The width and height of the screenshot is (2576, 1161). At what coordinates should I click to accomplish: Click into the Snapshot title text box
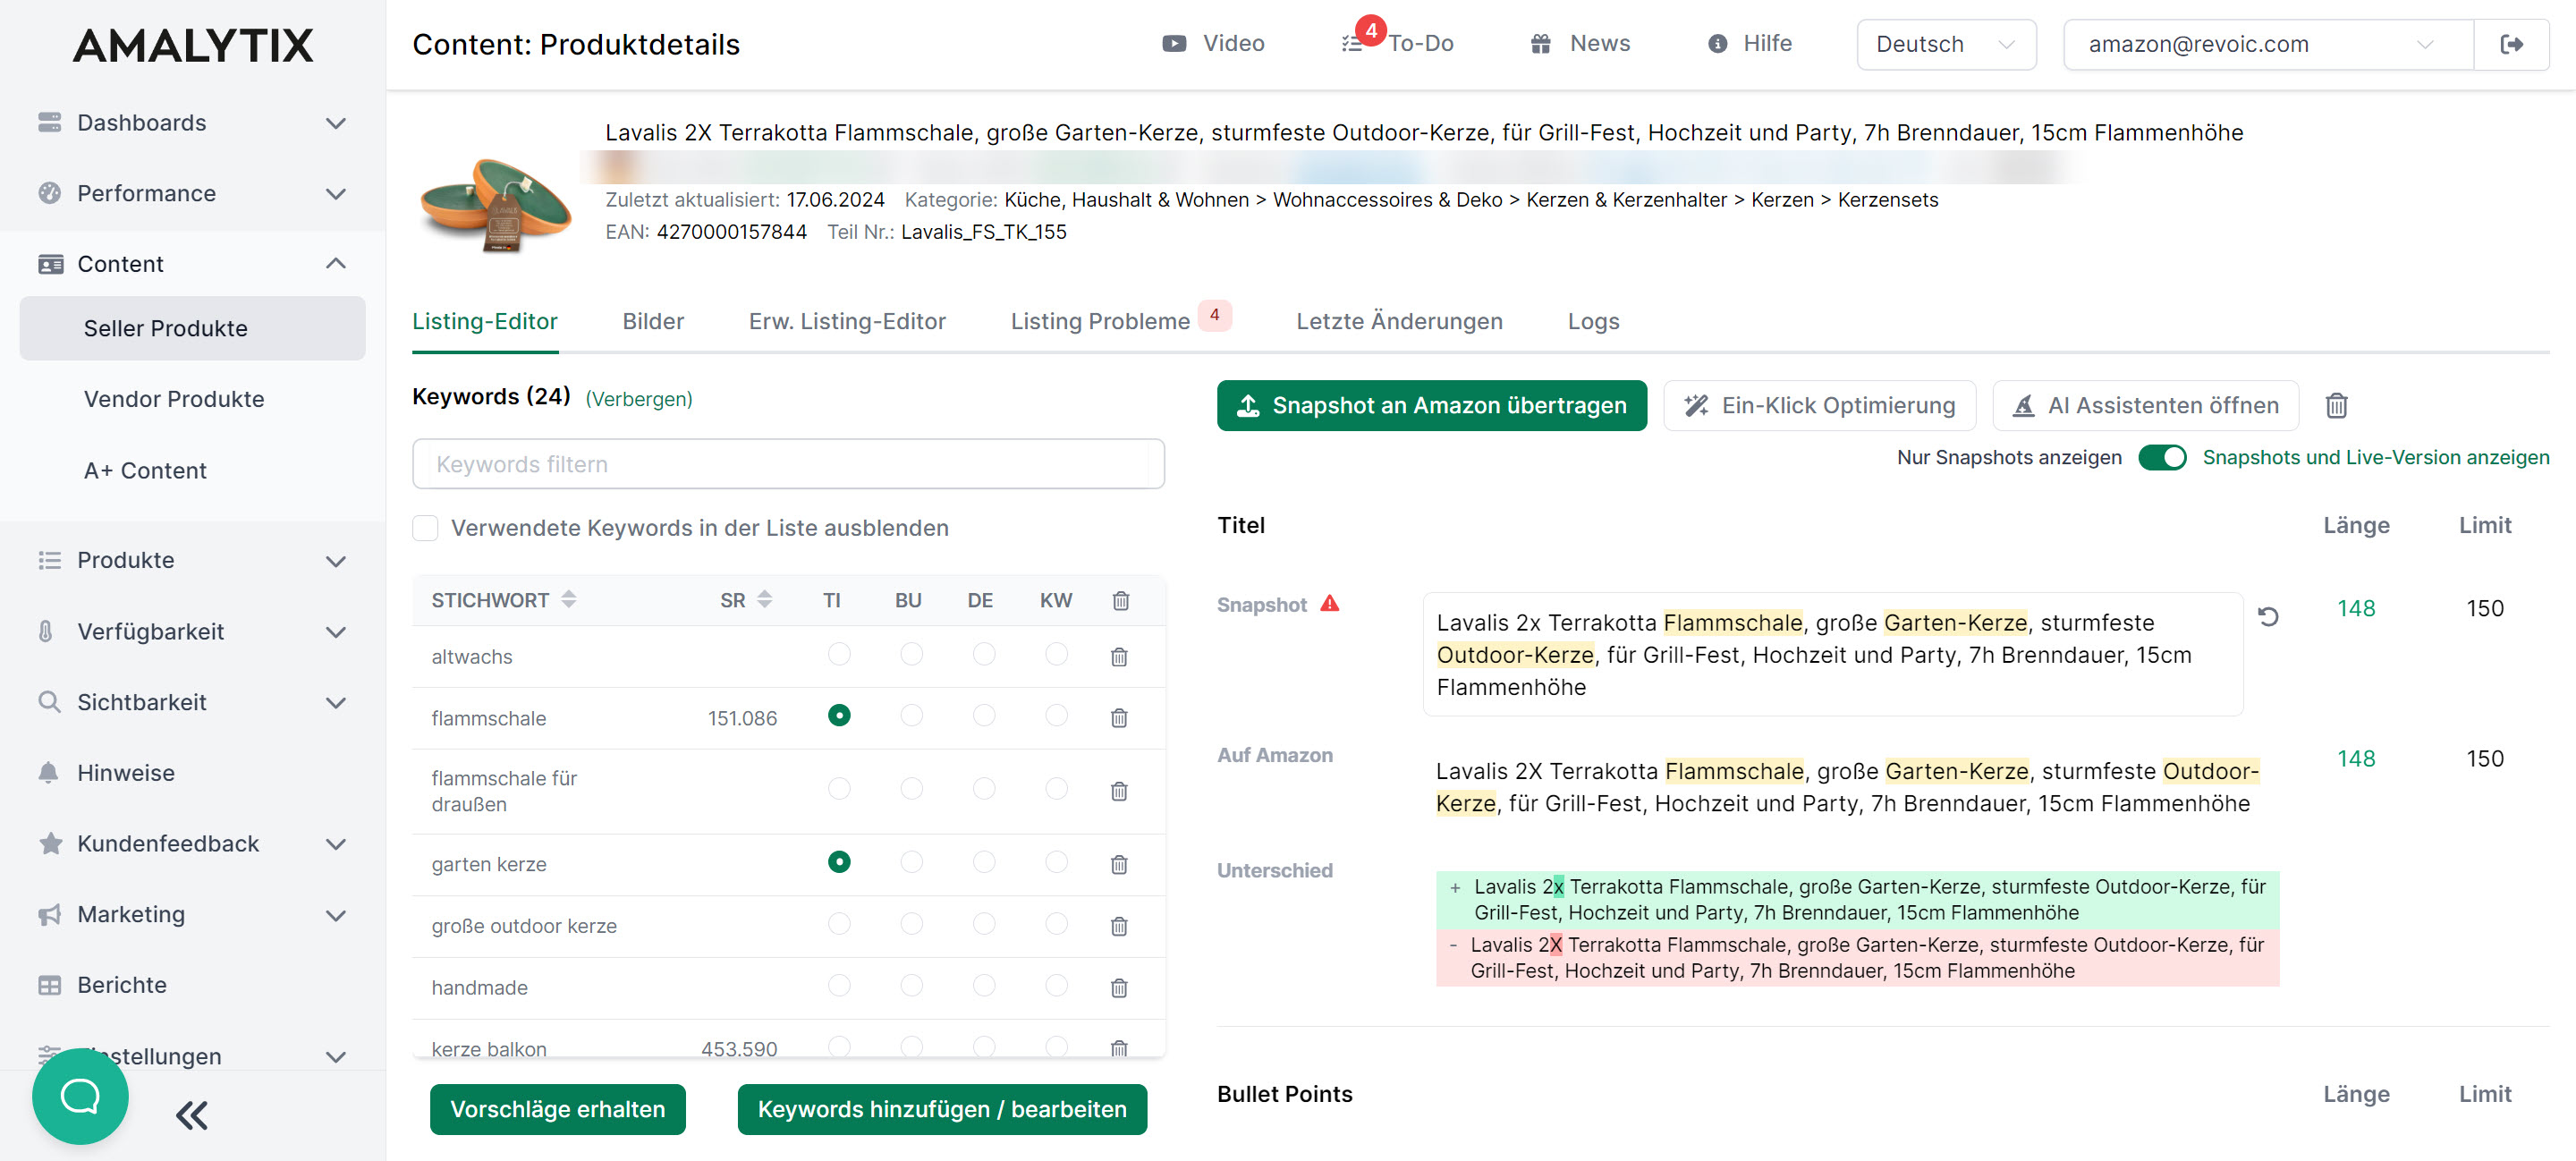click(1832, 654)
